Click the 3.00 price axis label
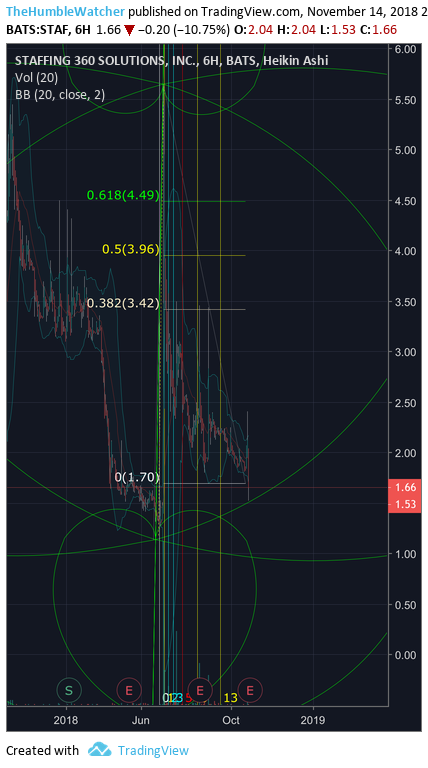The height and width of the screenshot is (768, 428). coord(405,352)
